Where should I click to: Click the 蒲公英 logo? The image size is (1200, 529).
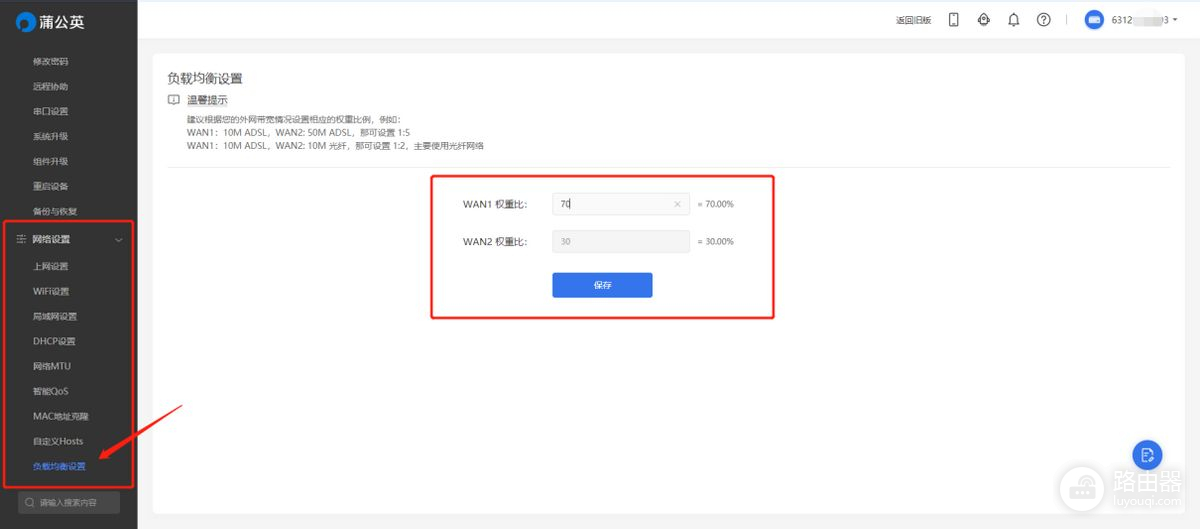coord(50,22)
